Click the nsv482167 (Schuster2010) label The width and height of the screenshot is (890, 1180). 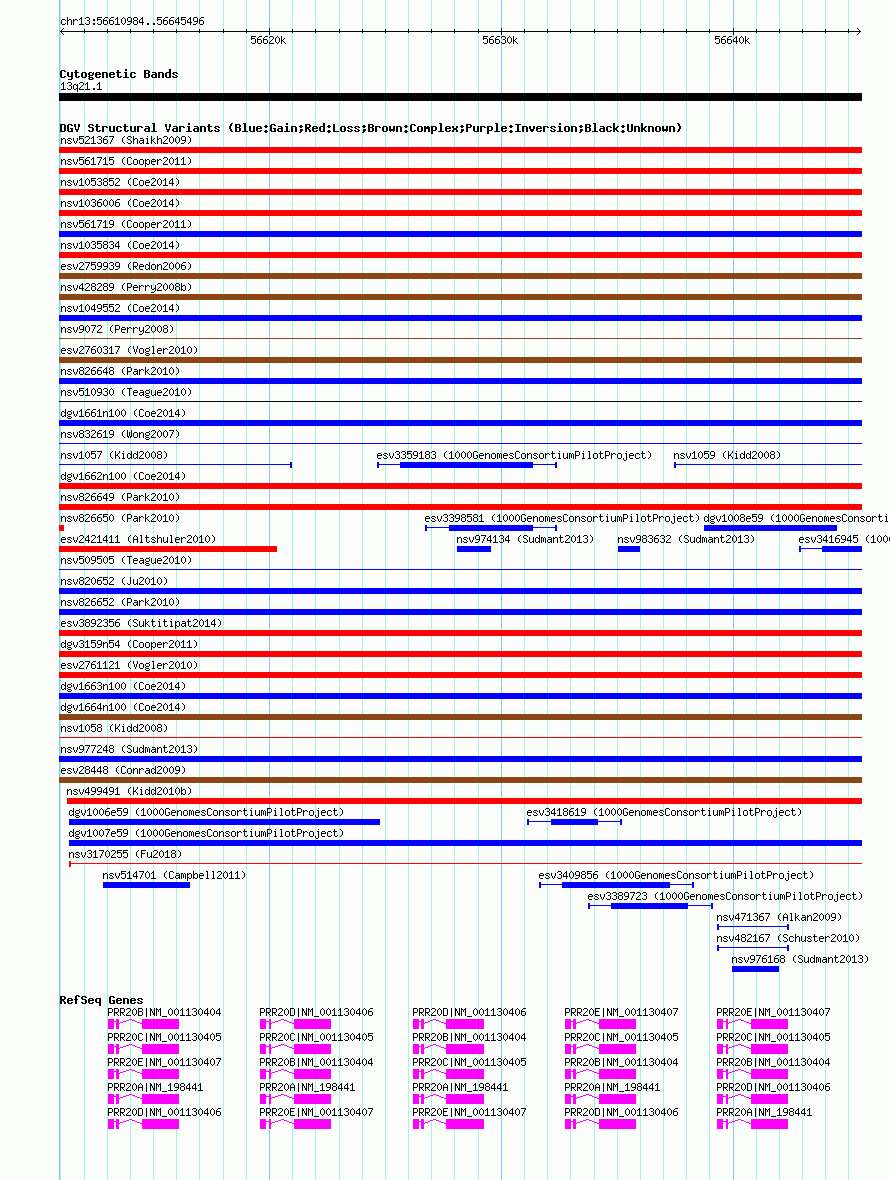coord(788,939)
